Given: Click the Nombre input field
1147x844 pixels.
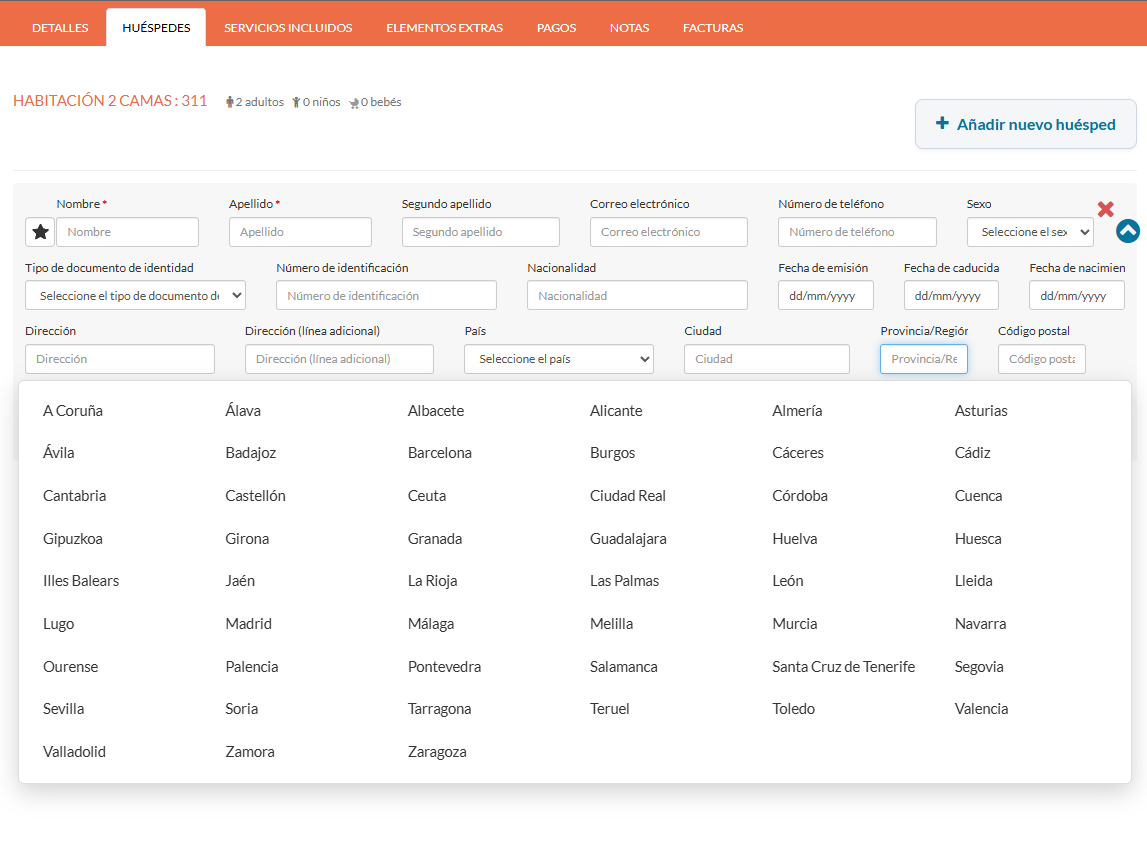Looking at the screenshot, I should click(127, 232).
